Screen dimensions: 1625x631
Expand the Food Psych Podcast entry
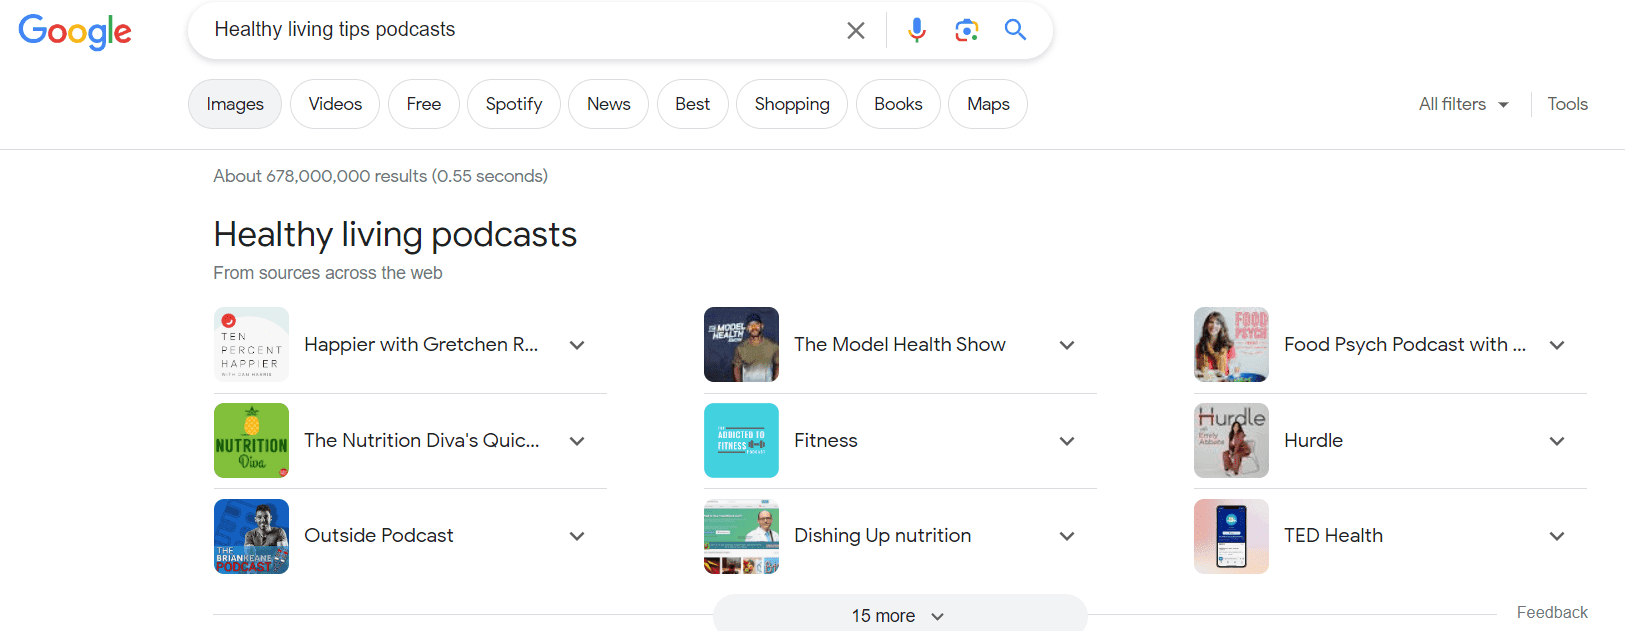[1557, 345]
